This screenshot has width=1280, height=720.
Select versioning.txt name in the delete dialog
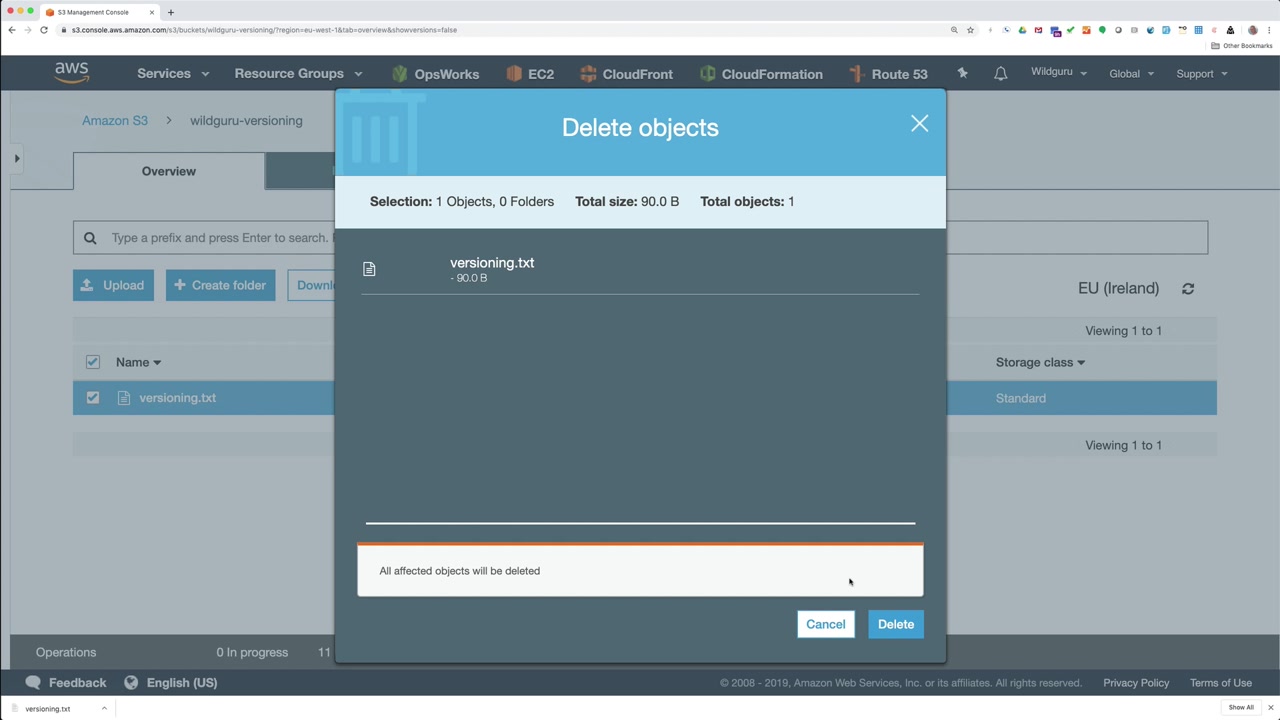(x=492, y=263)
